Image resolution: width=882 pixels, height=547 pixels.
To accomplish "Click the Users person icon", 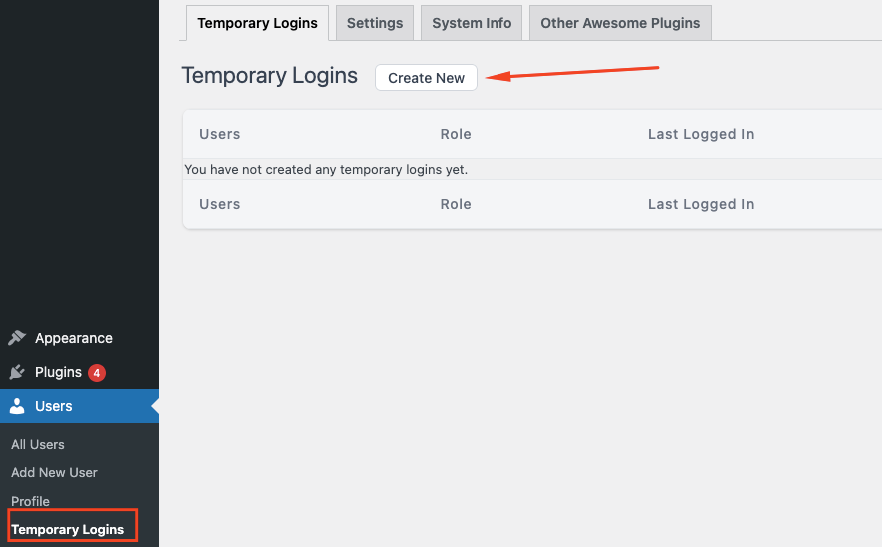I will pyautogui.click(x=17, y=406).
